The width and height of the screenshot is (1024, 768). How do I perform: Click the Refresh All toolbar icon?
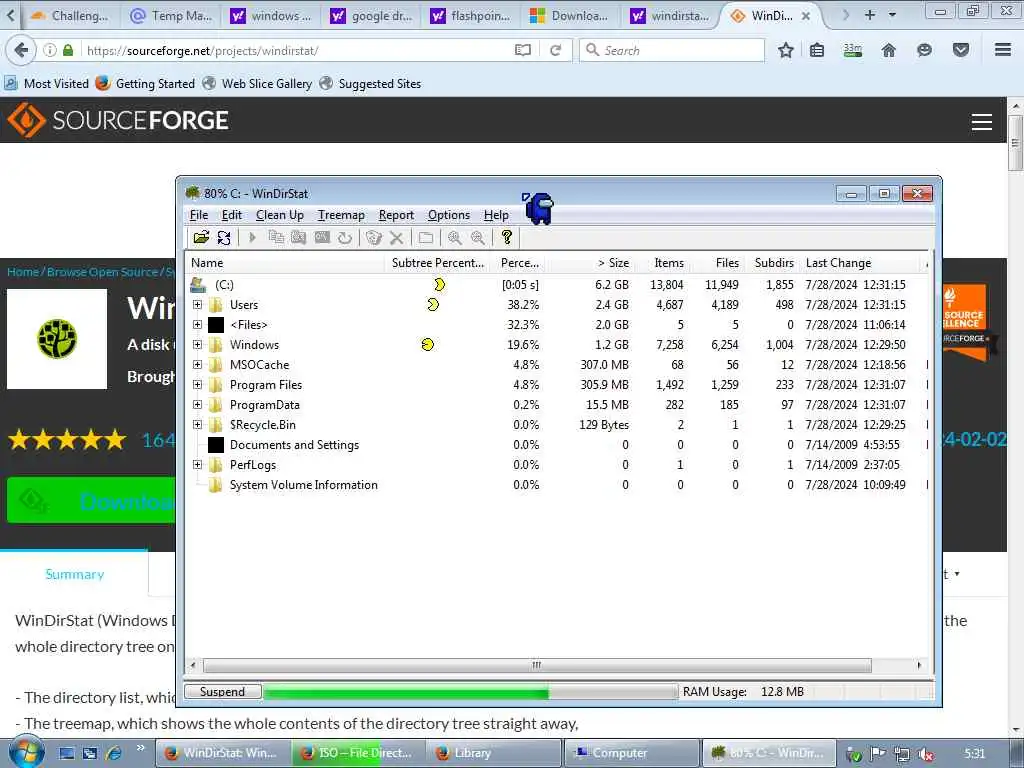224,237
